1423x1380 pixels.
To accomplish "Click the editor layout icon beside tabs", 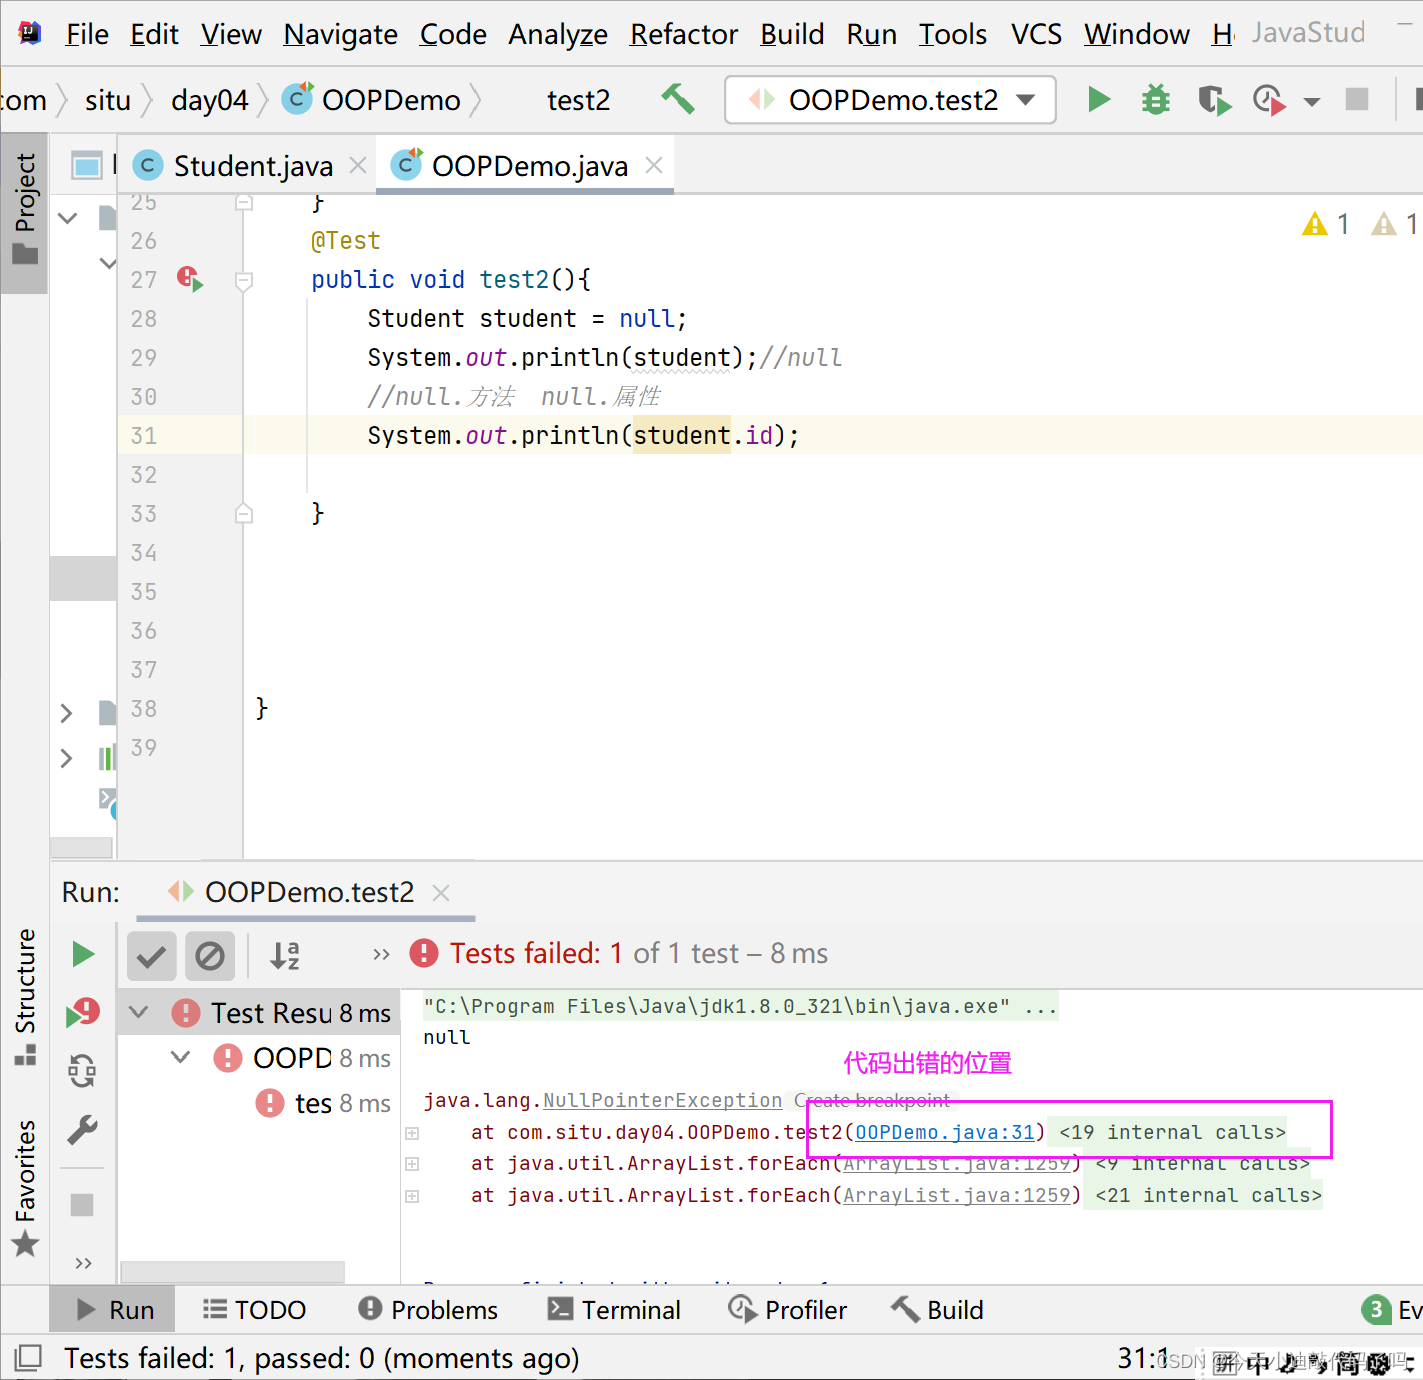I will pyautogui.click(x=87, y=165).
